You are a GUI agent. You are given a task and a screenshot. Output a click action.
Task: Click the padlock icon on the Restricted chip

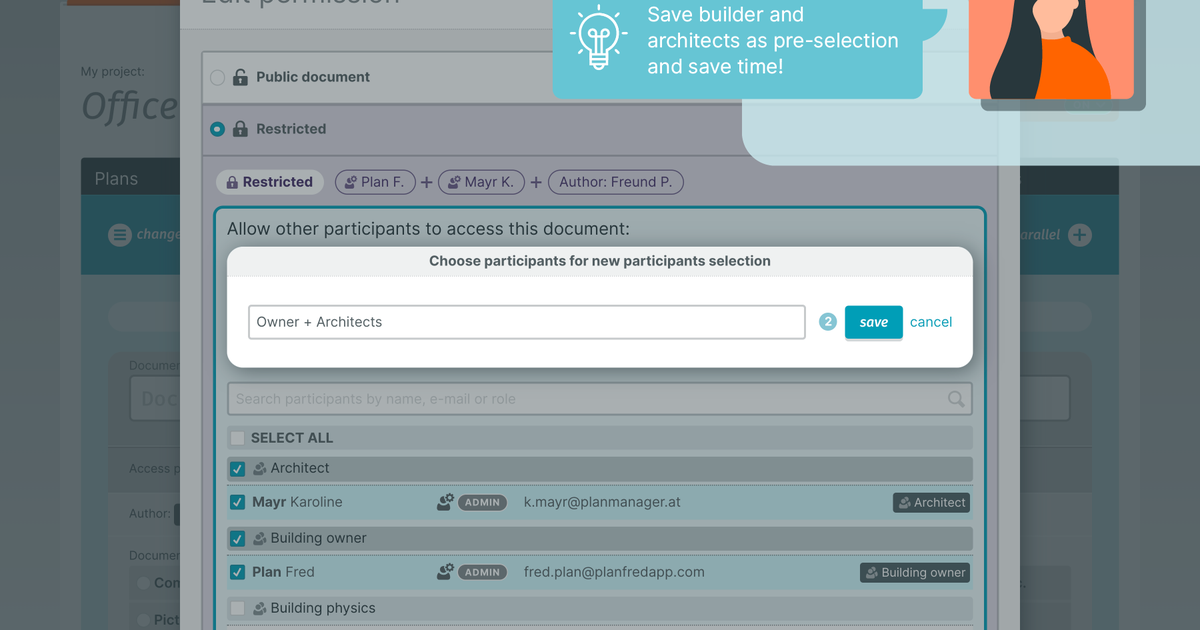coord(232,181)
